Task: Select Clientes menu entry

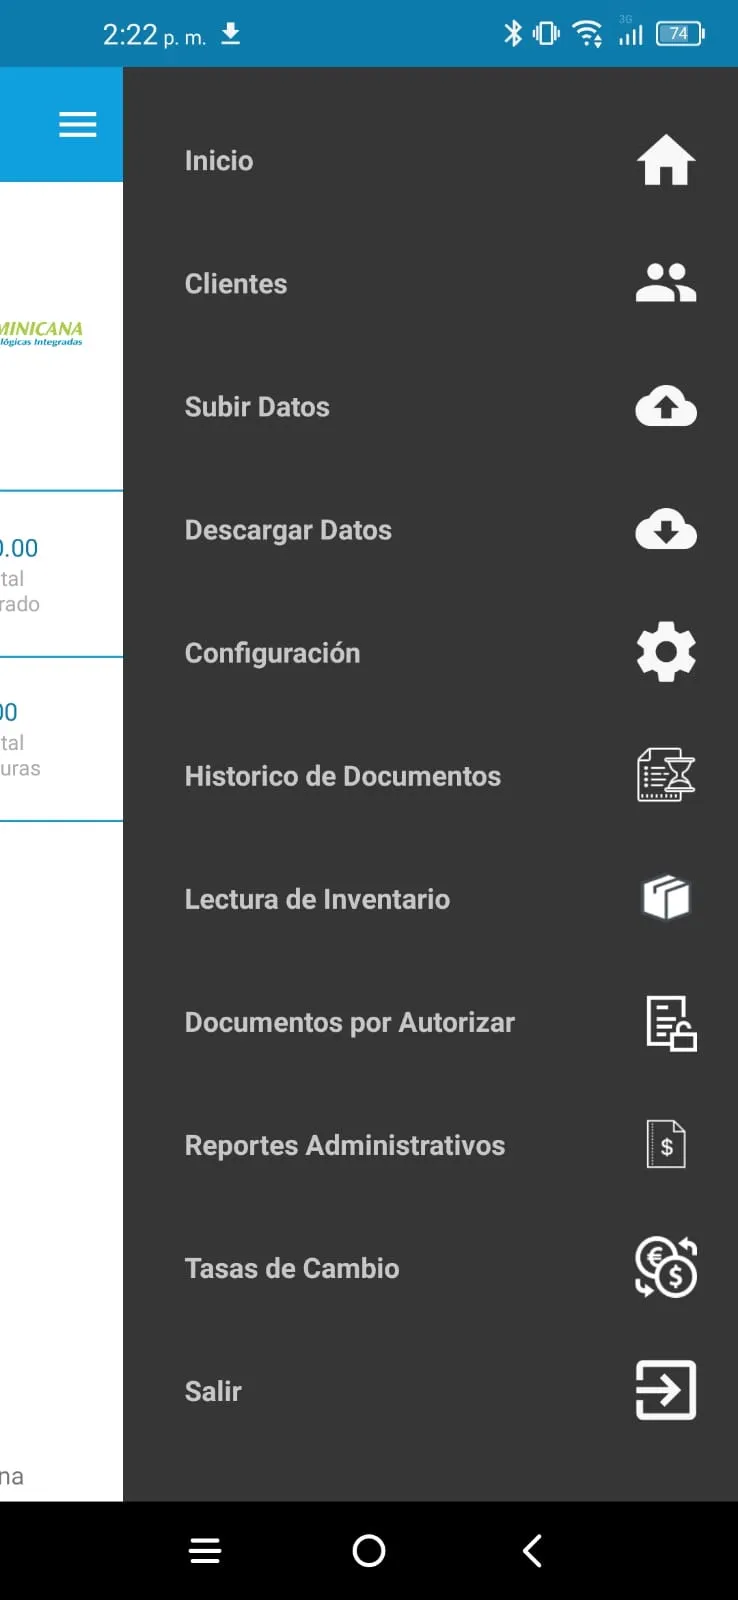Action: 236,284
